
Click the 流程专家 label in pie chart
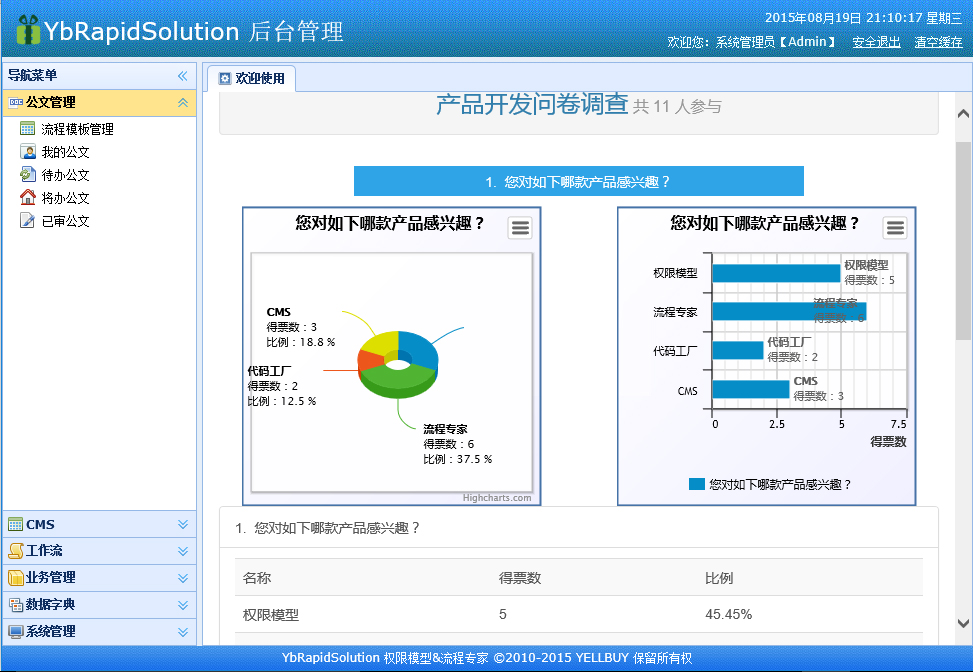coord(446,429)
